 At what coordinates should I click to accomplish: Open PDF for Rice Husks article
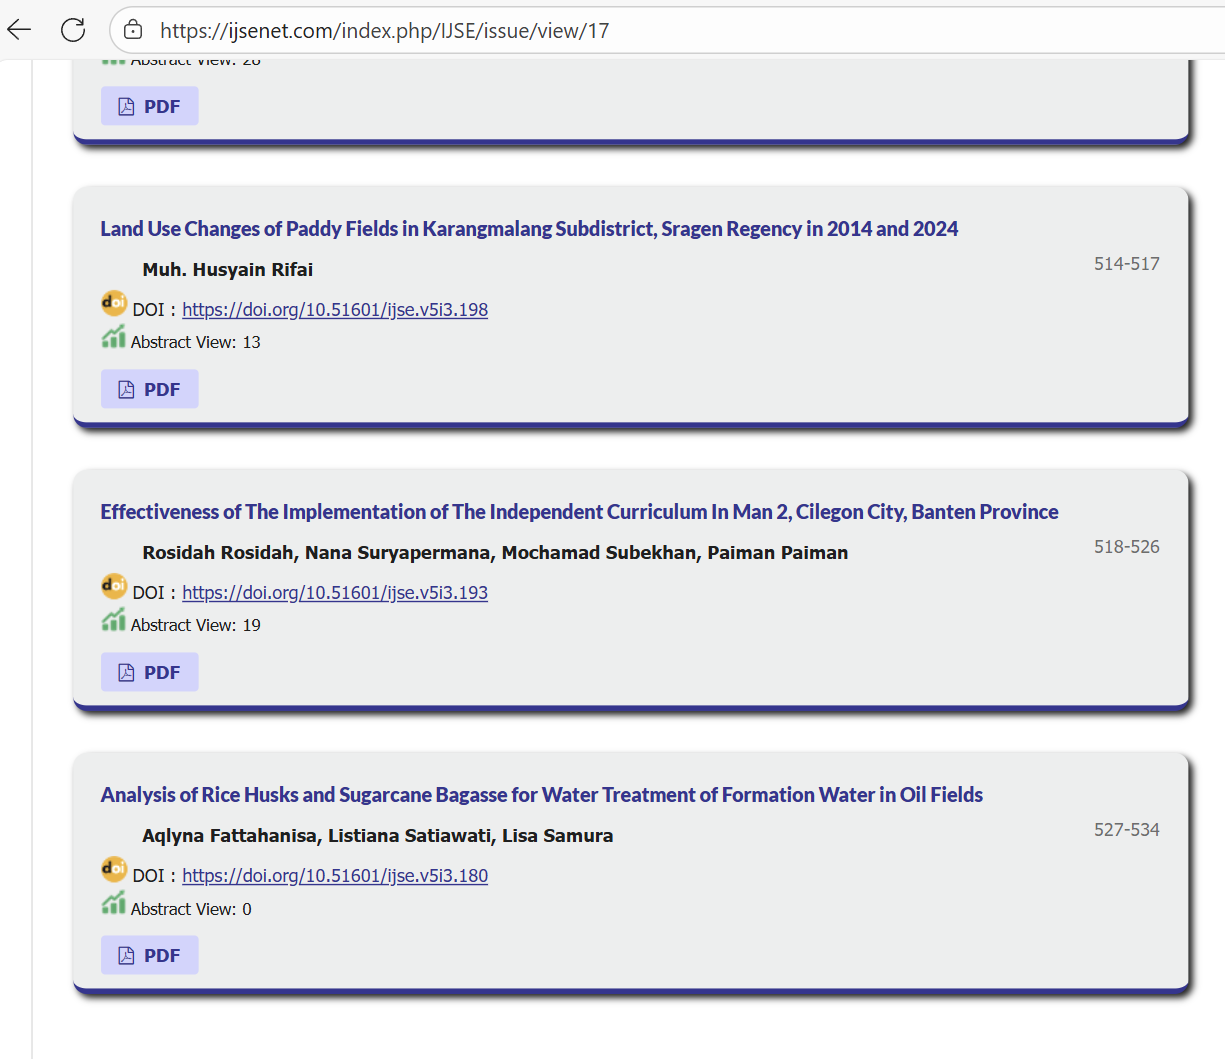(150, 955)
